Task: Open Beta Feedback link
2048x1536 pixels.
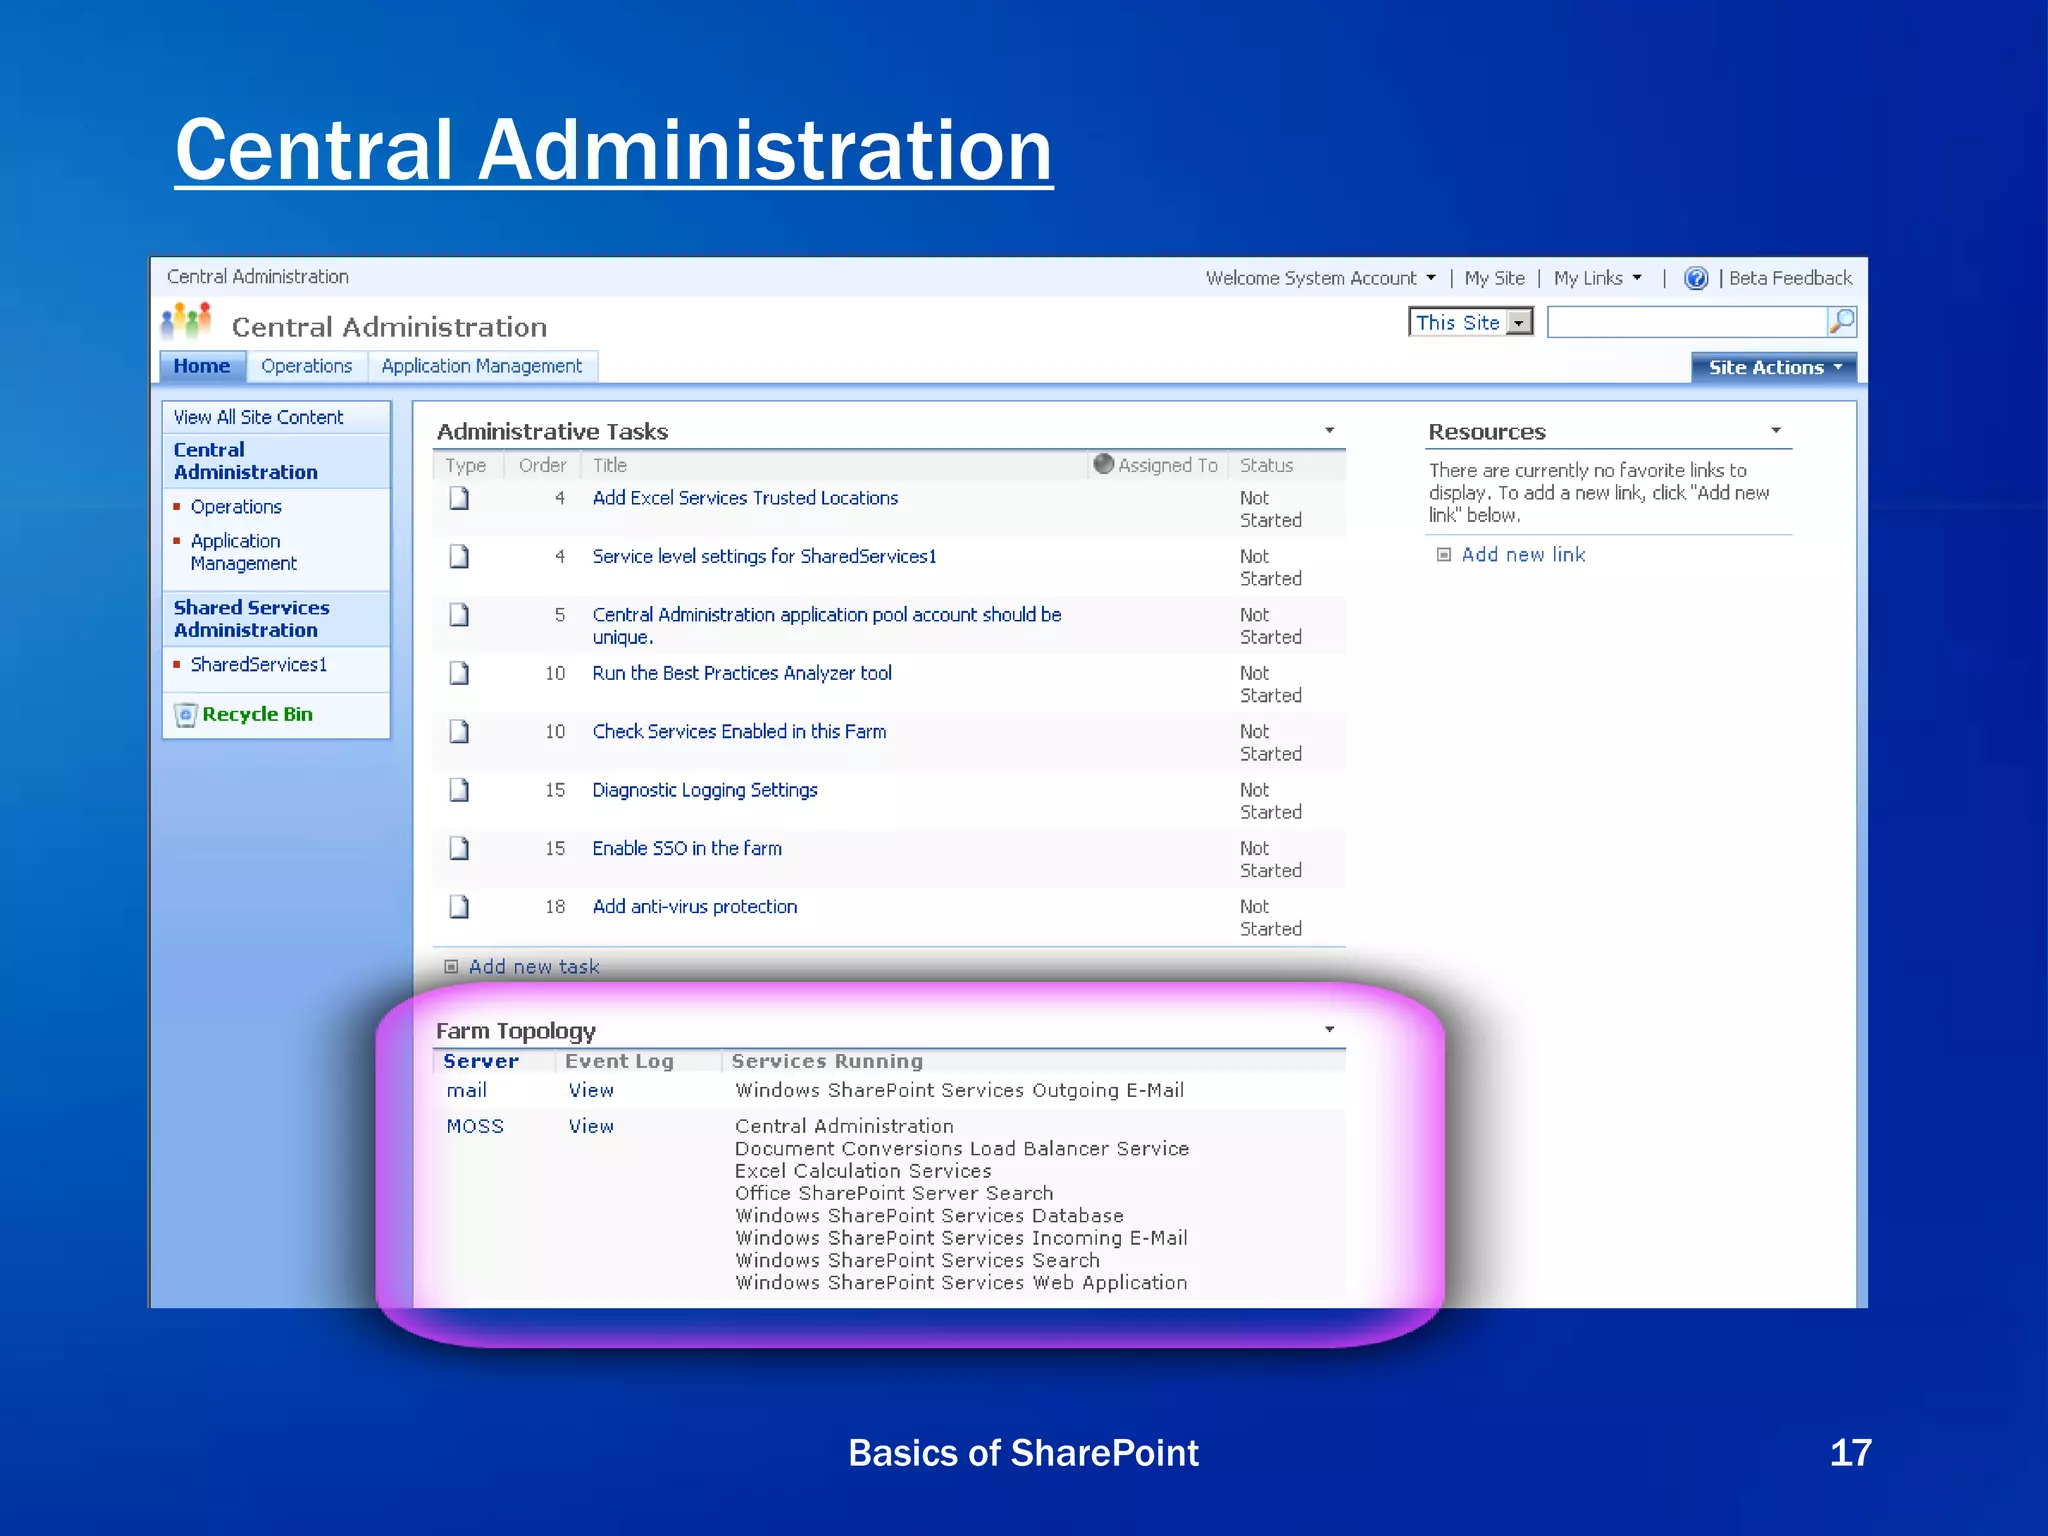Action: point(1790,278)
